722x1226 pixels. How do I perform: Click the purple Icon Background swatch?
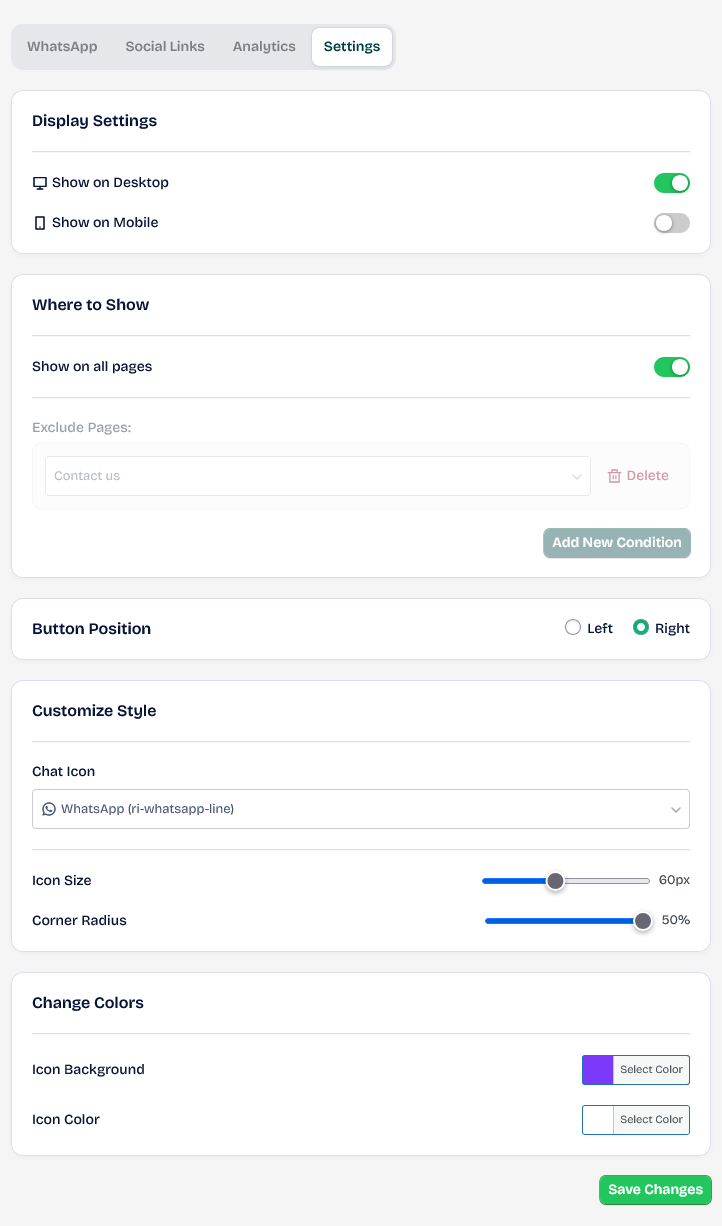[x=598, y=1070]
